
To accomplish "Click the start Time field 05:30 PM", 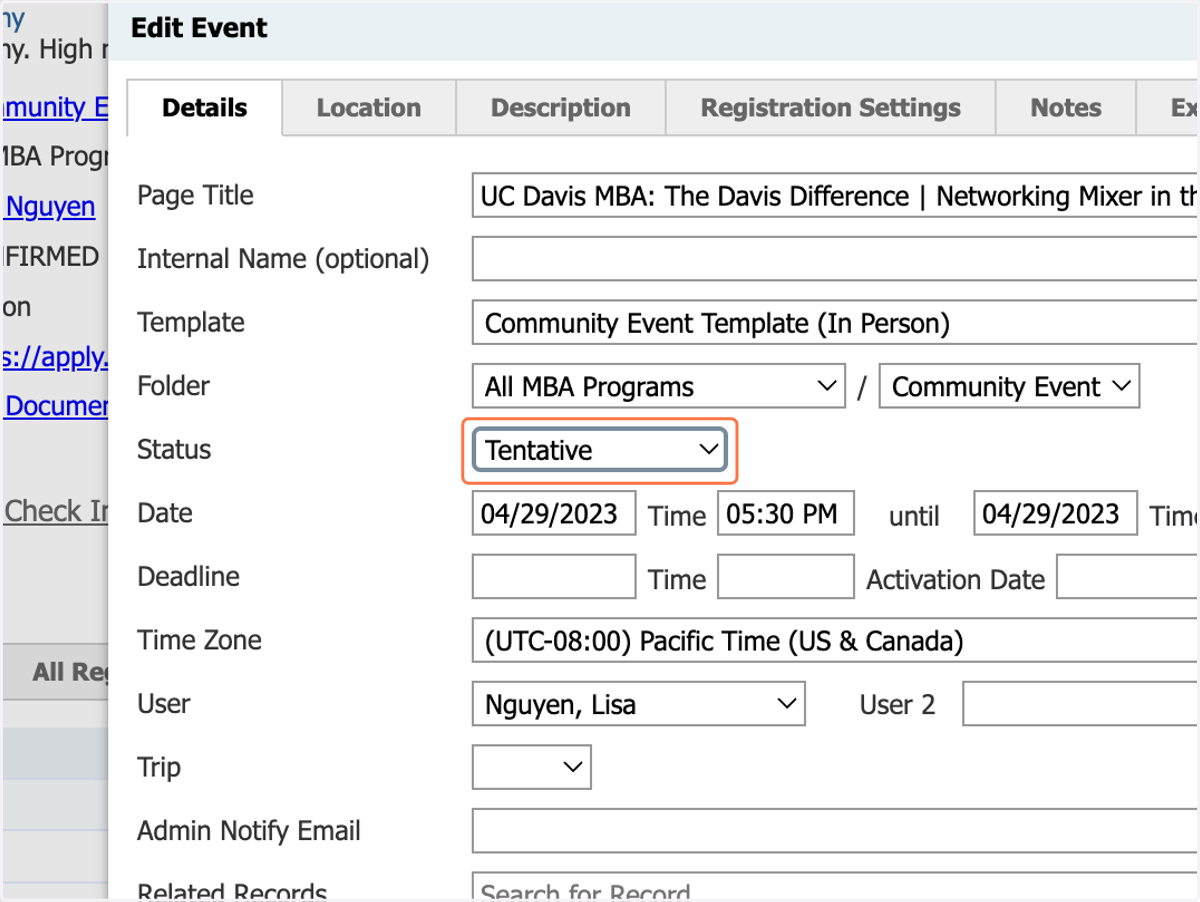I will [x=786, y=514].
